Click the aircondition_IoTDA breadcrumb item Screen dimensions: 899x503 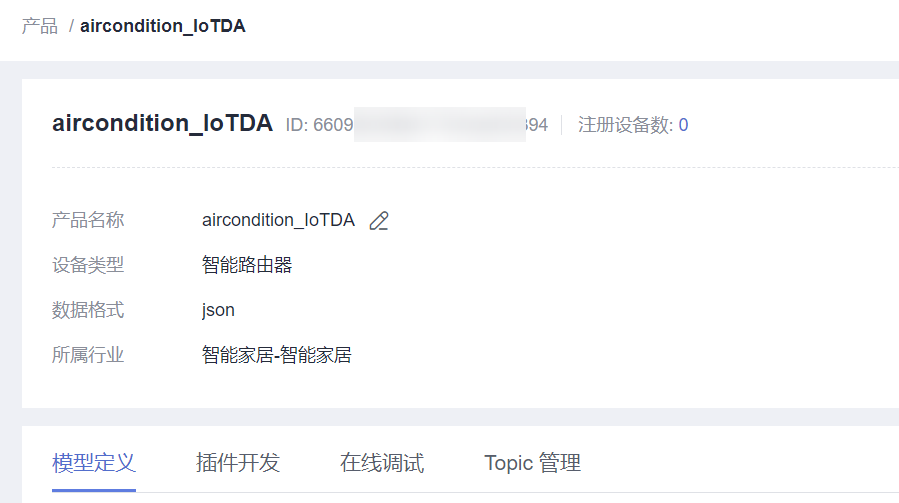[x=163, y=26]
